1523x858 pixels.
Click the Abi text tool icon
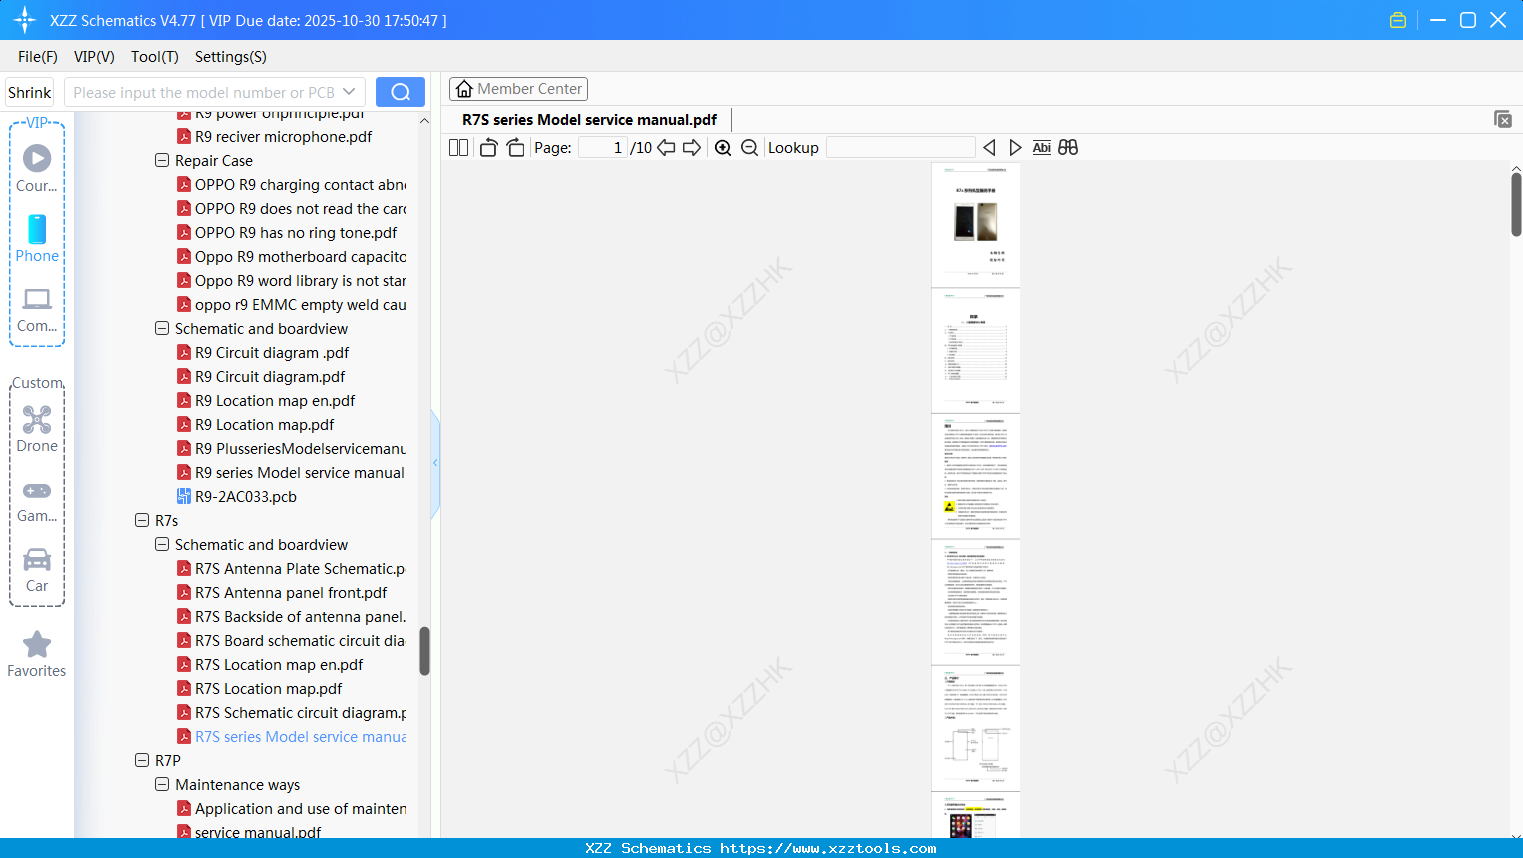[1042, 148]
